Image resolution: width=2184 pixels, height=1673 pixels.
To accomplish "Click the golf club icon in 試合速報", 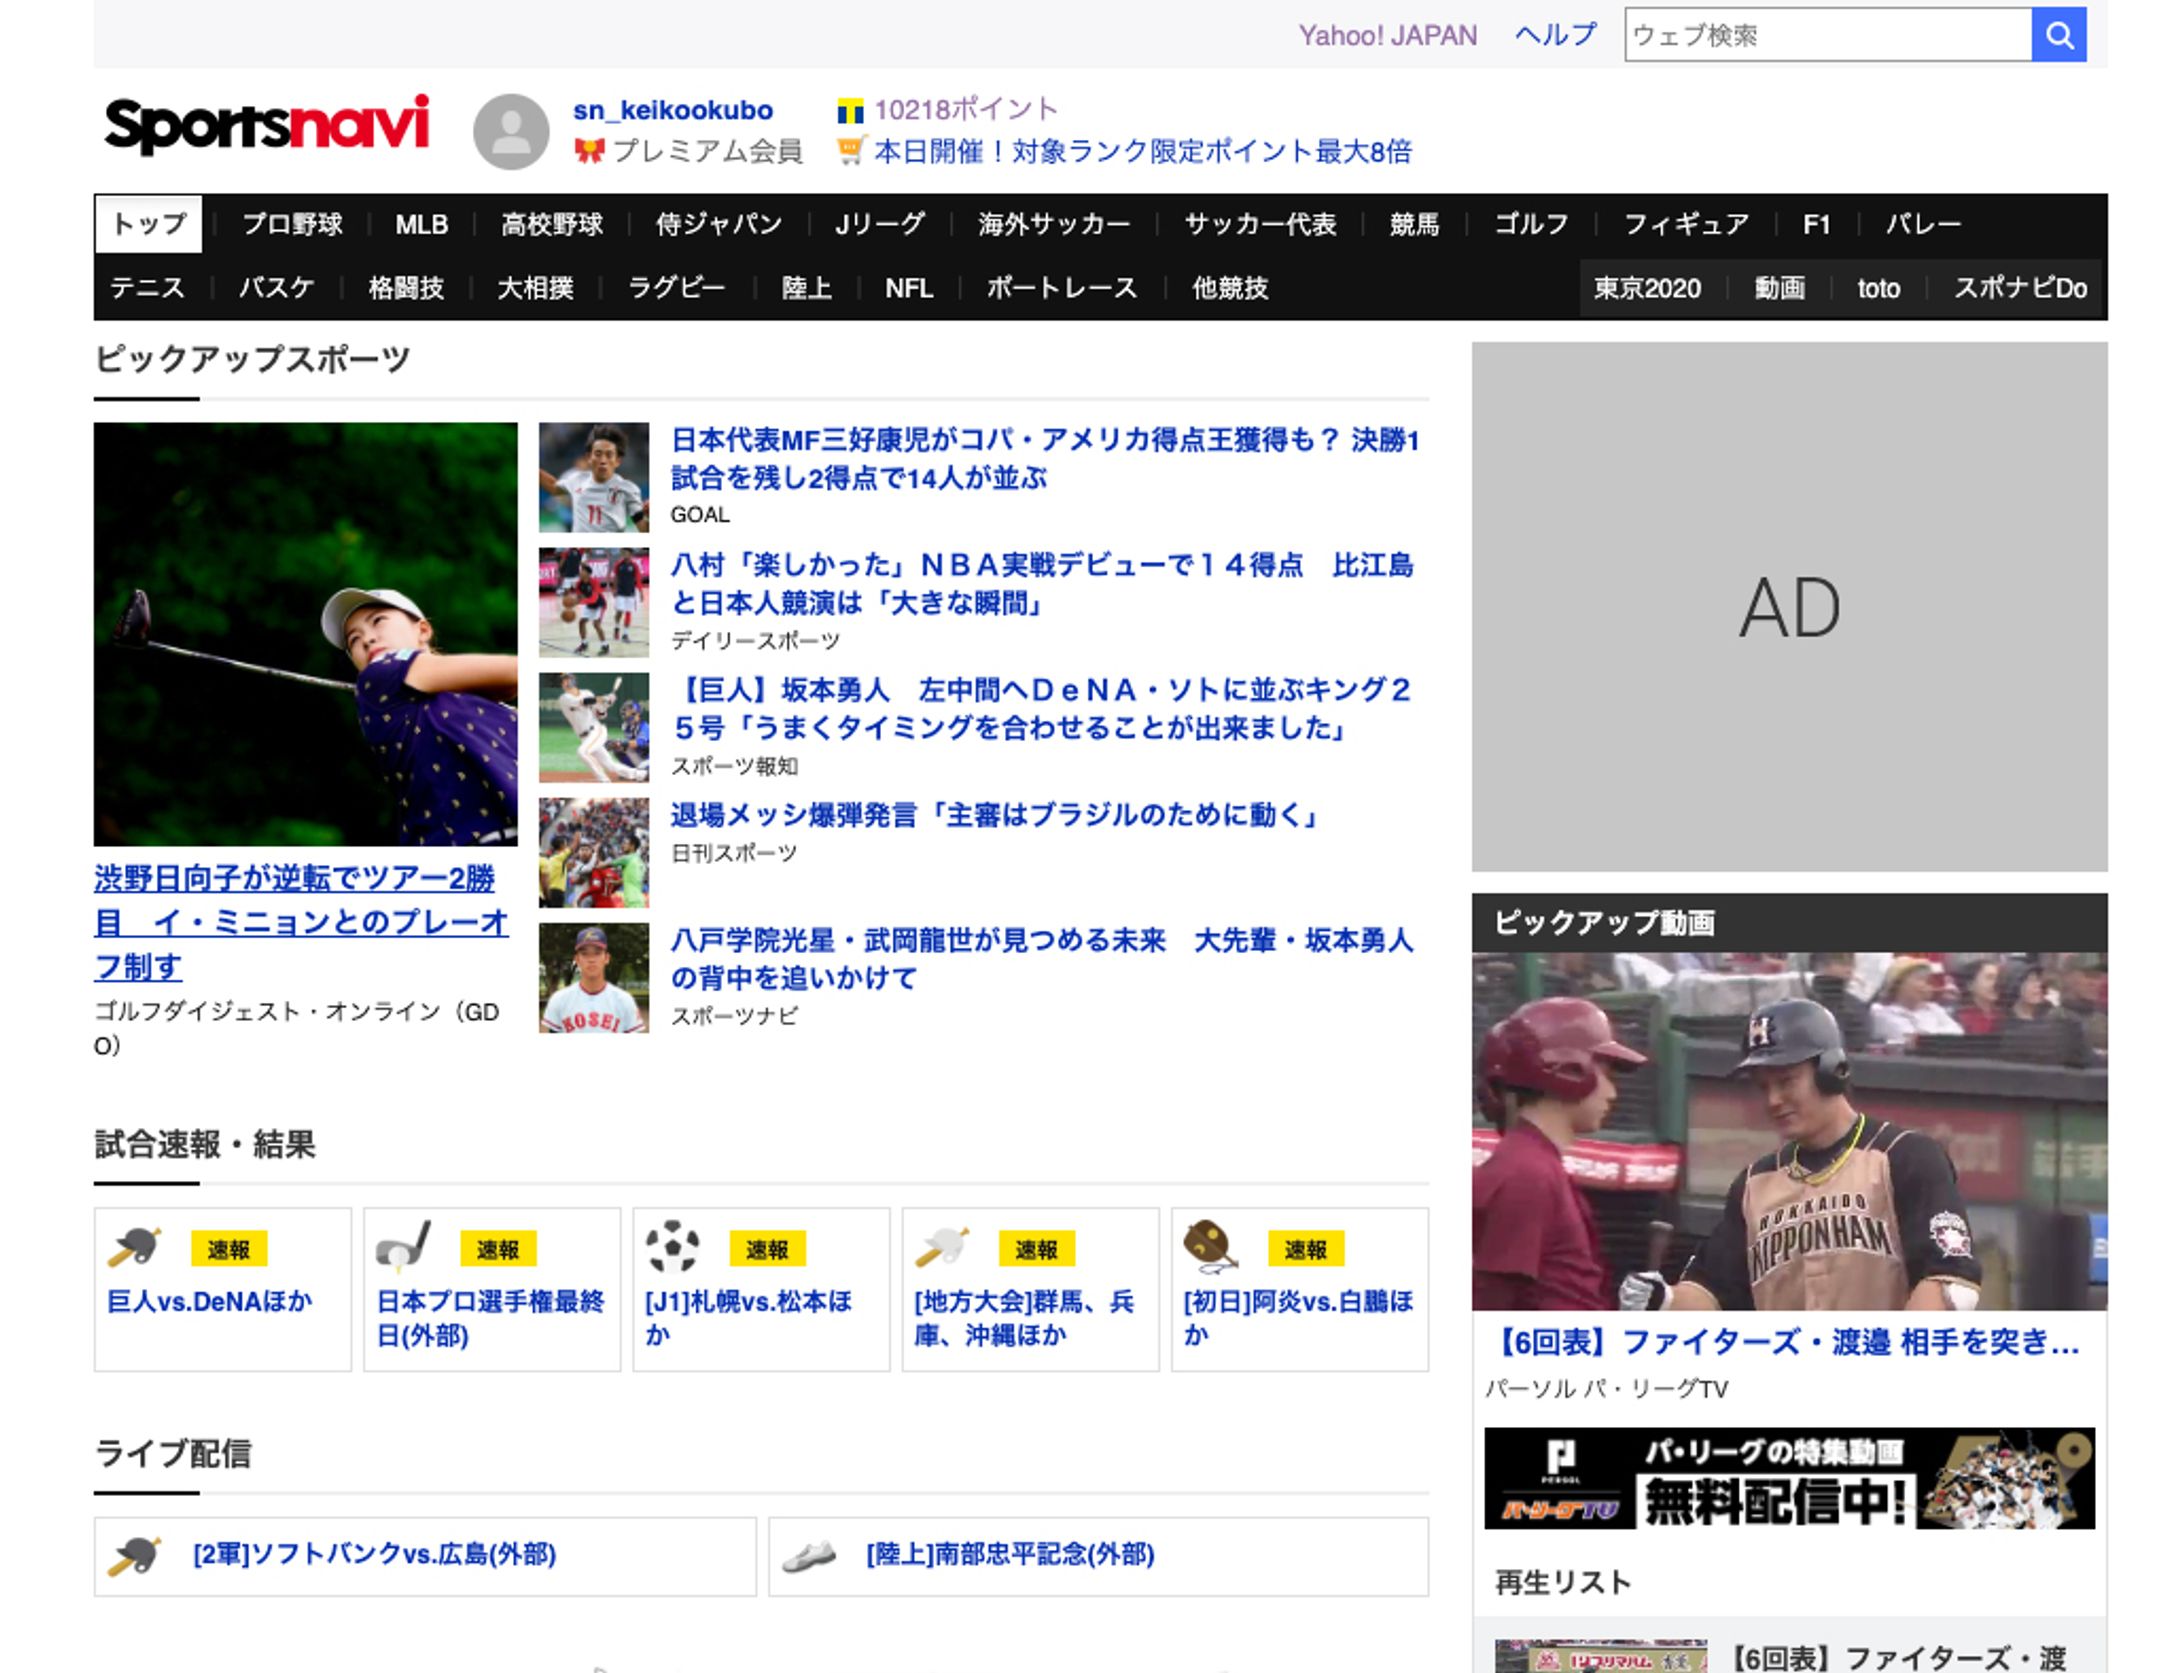I will click(404, 1247).
